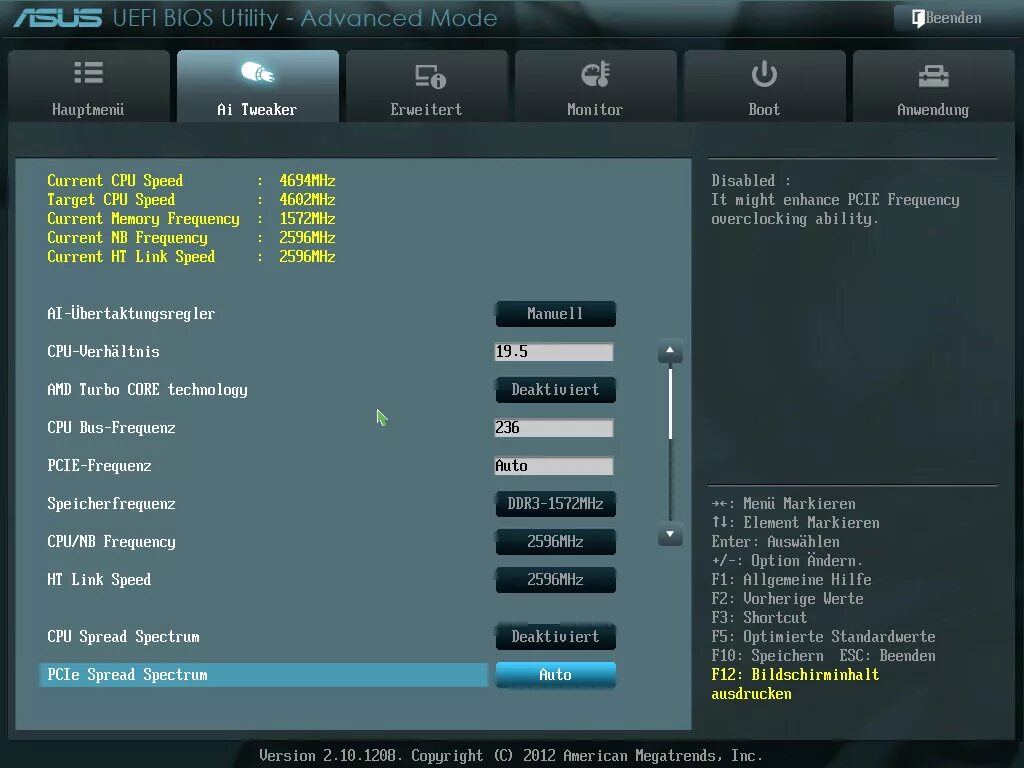1024x768 pixels.
Task: Select the HT Link Speed setting label
Action: [99, 579]
